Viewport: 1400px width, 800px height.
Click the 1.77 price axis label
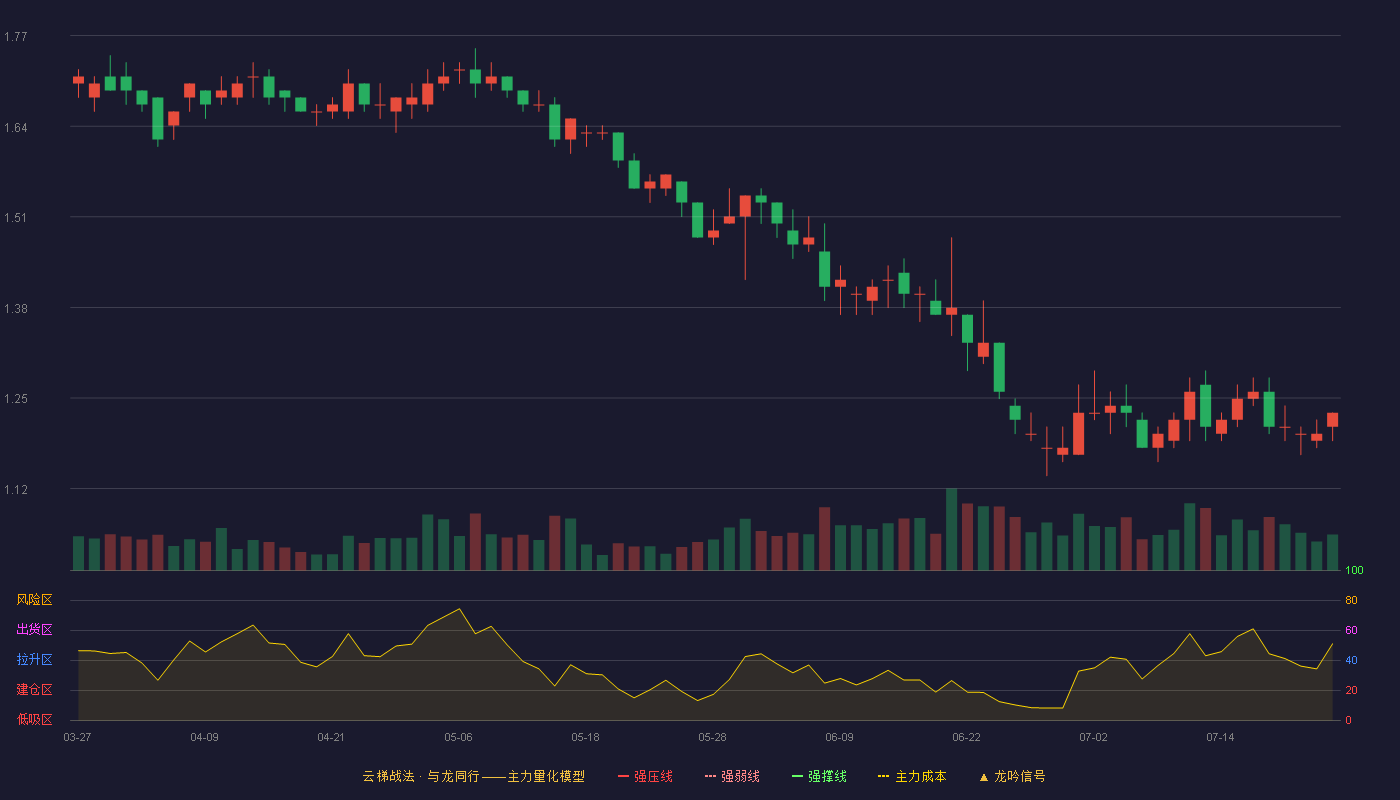coord(16,37)
